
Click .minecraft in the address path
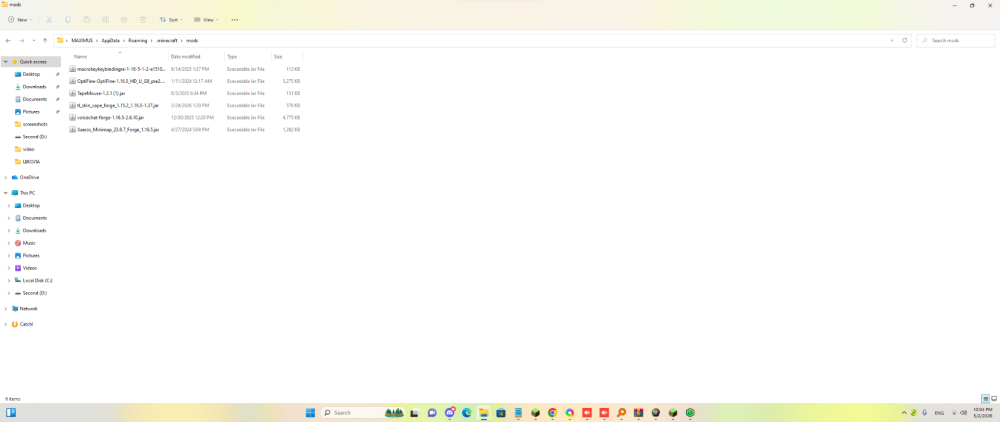(169, 40)
